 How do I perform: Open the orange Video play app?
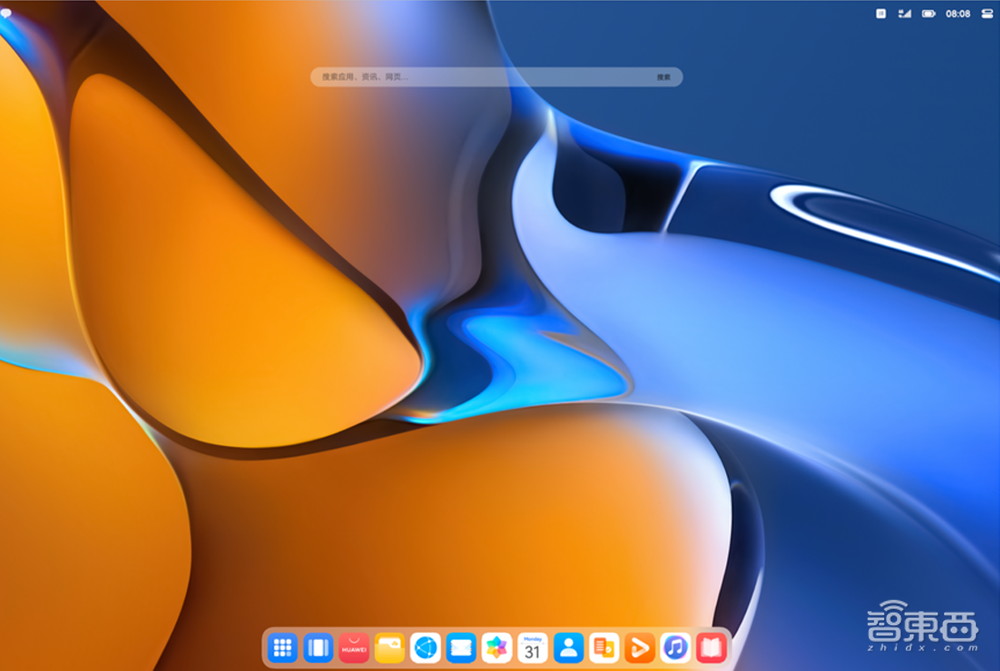click(640, 648)
